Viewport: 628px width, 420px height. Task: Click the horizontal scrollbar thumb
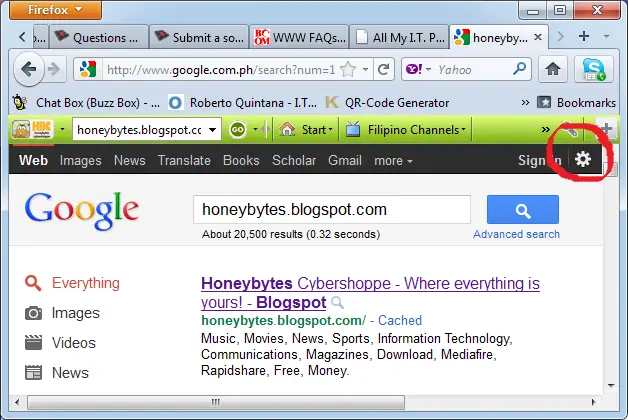216,402
